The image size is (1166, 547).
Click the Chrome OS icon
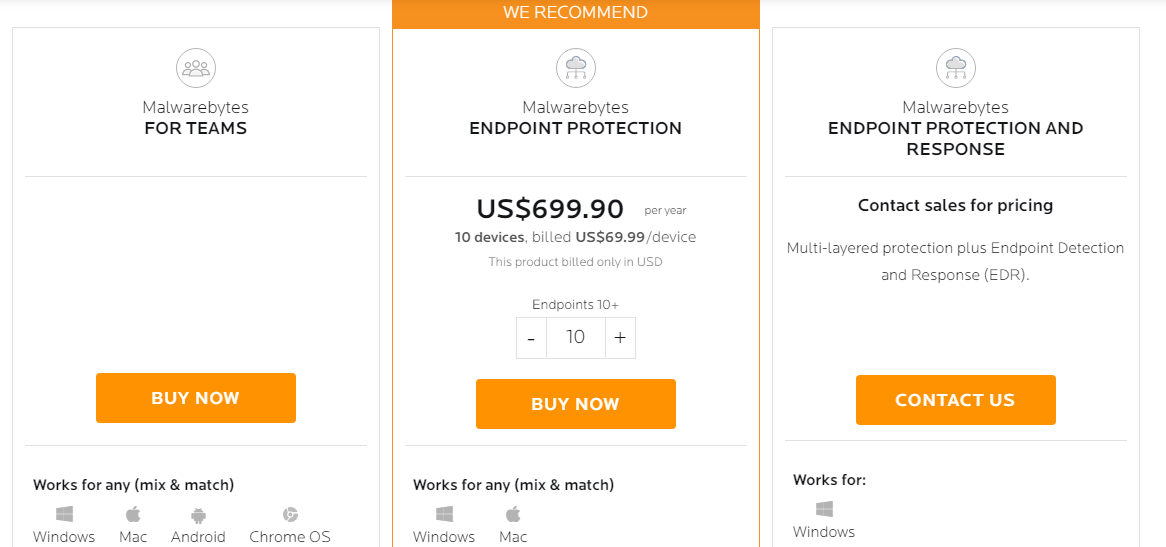tap(290, 514)
